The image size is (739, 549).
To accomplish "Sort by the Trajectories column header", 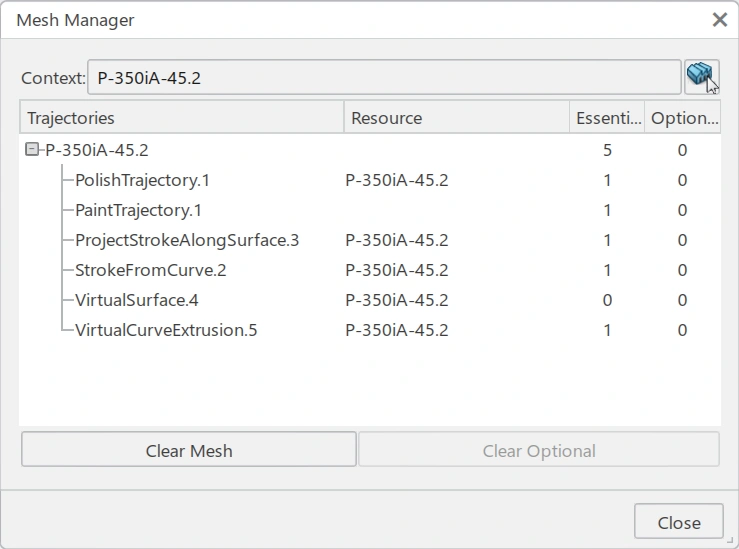I will tap(180, 118).
